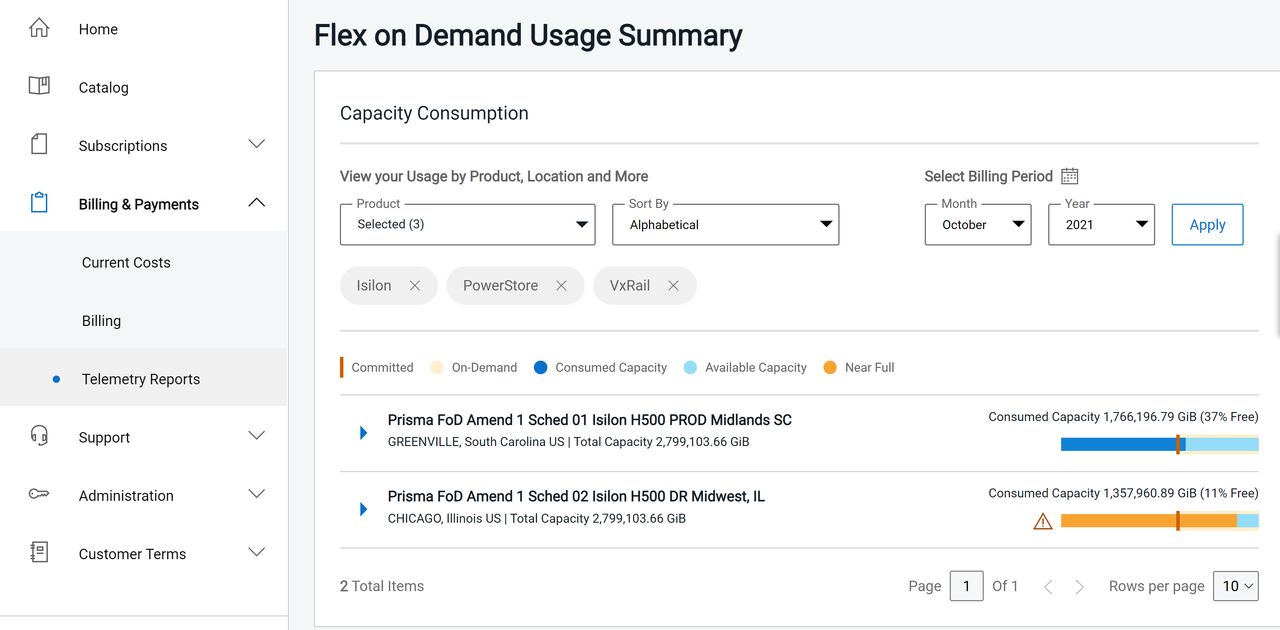Click the Apply button
Image resolution: width=1280 pixels, height=630 pixels.
(x=1207, y=224)
